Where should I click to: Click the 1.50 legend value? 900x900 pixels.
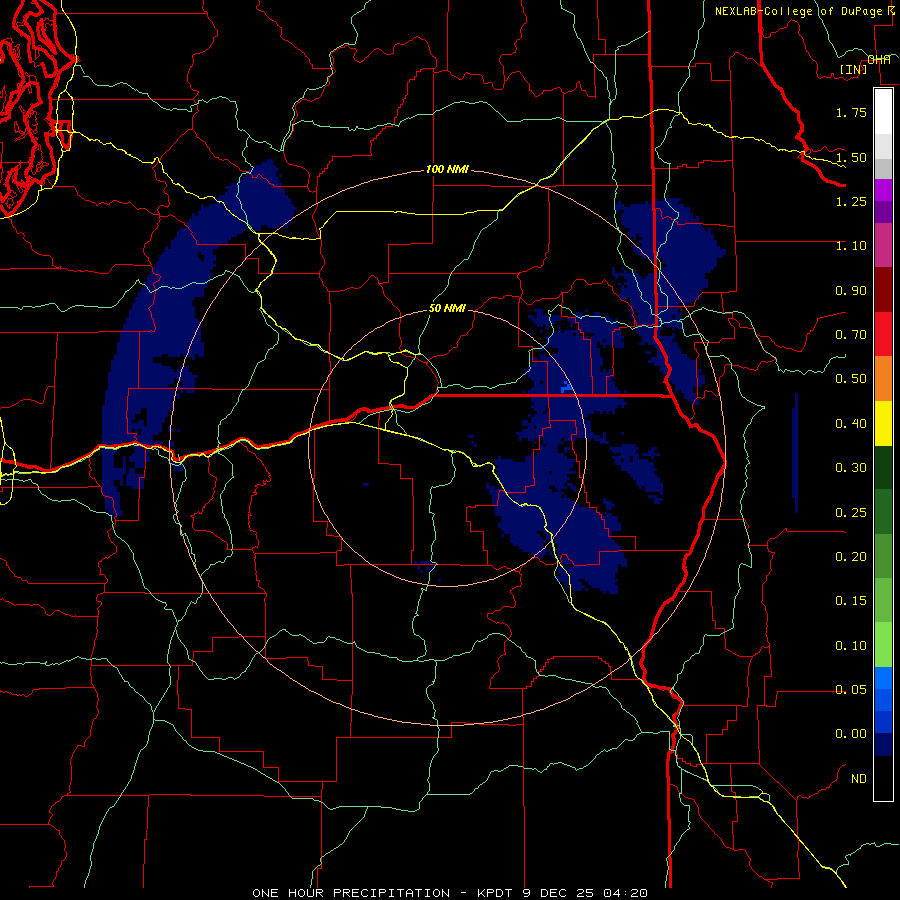(851, 157)
